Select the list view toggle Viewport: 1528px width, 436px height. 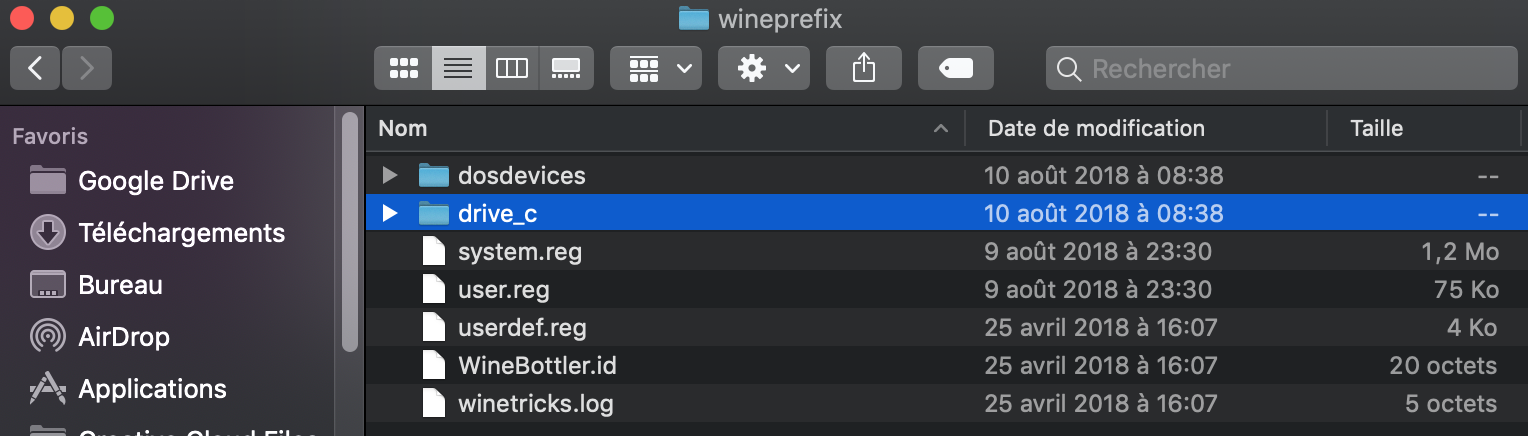(458, 68)
